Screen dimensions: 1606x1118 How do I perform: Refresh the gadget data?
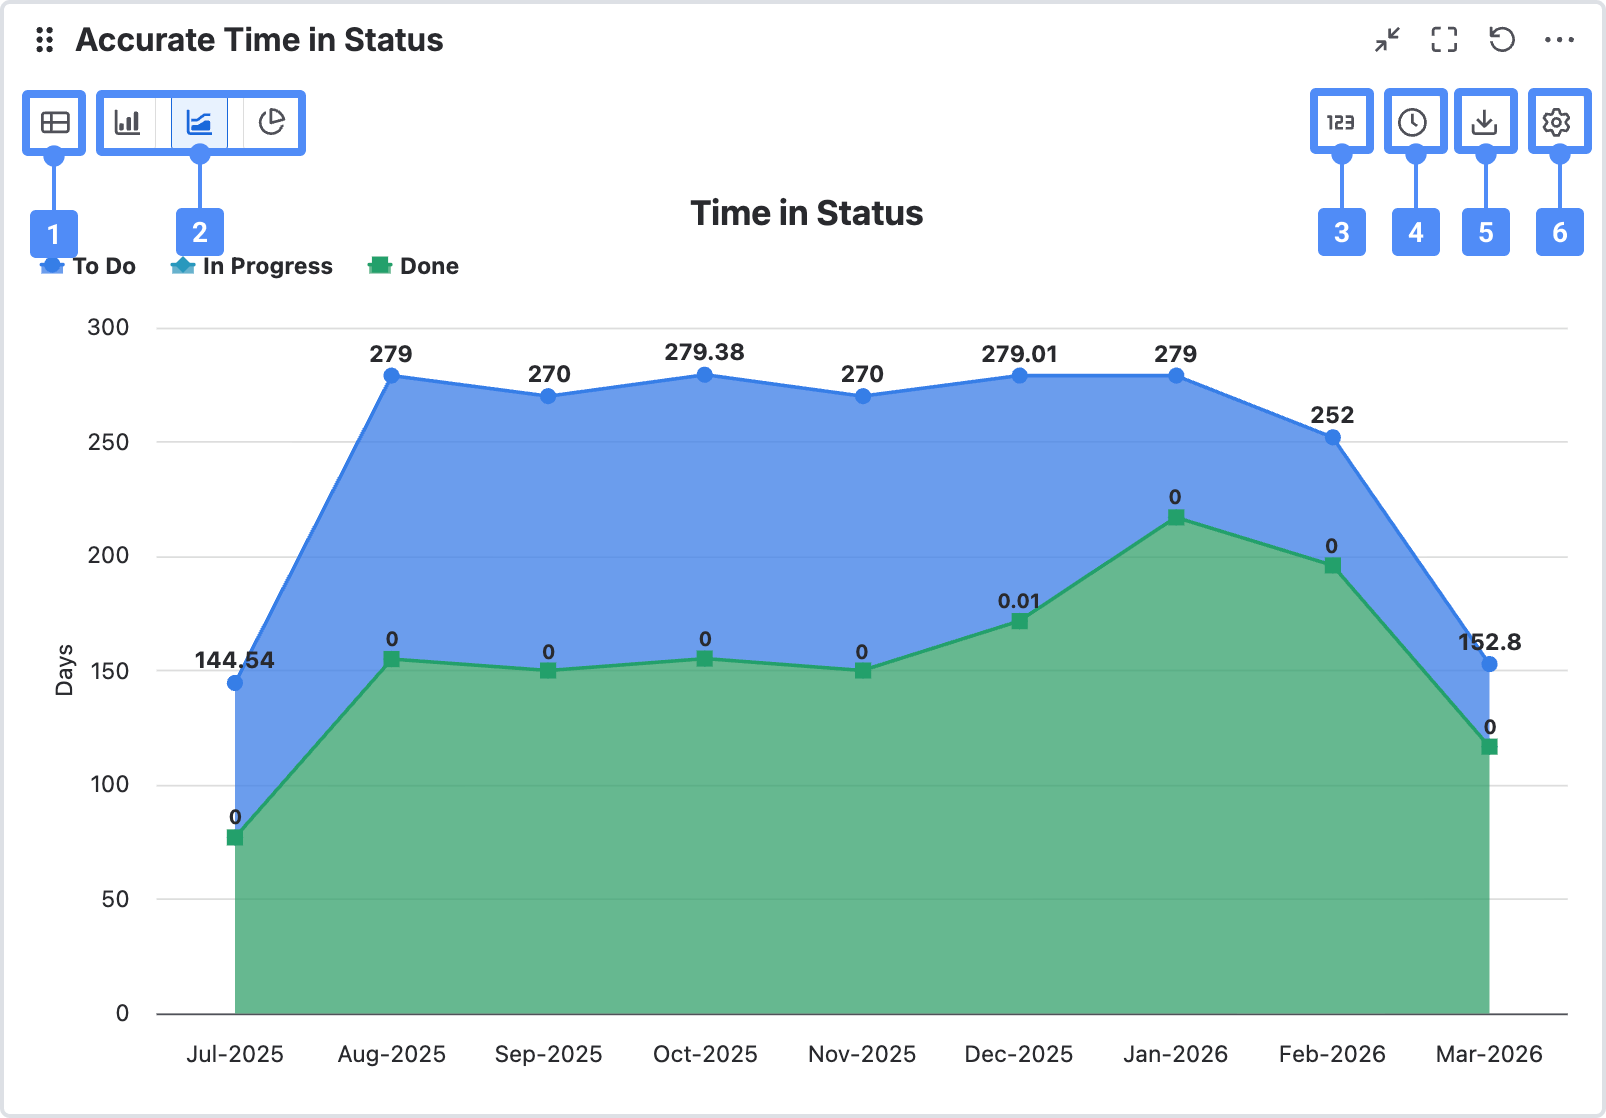(x=1502, y=40)
